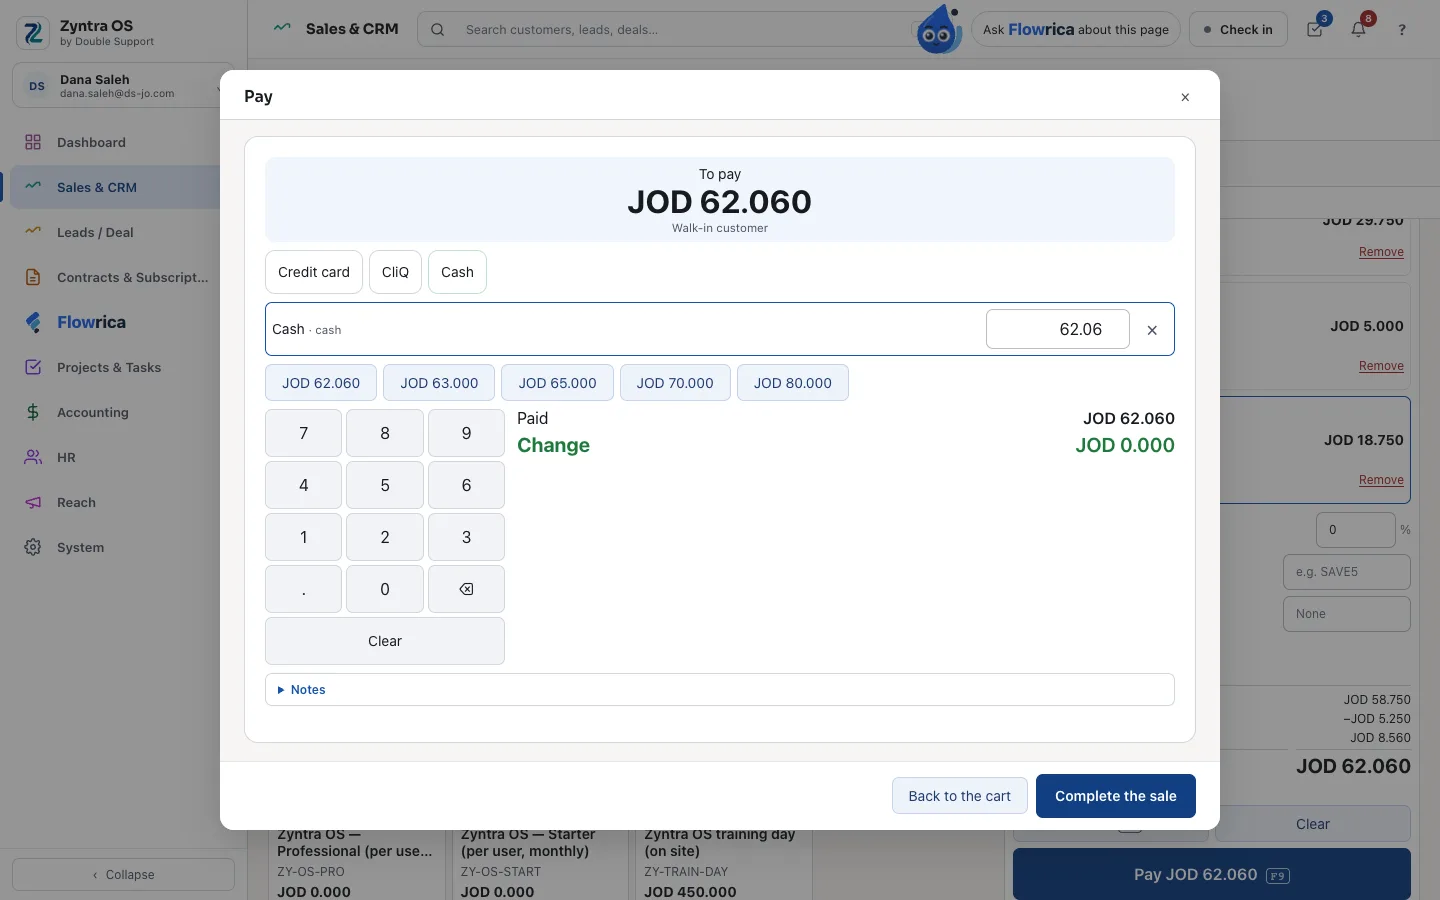Click the Check in button
This screenshot has width=1440, height=900.
click(x=1238, y=29)
